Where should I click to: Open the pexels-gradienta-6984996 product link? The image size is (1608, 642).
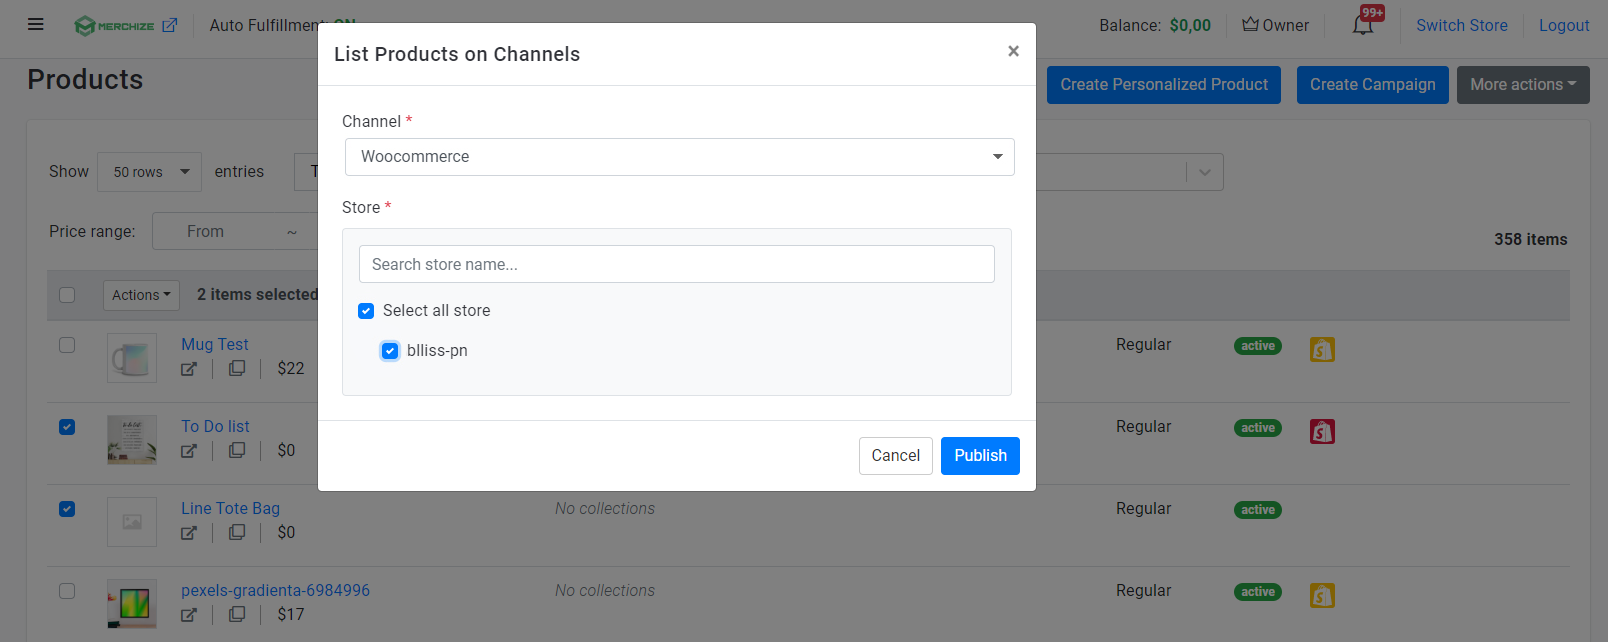point(275,590)
